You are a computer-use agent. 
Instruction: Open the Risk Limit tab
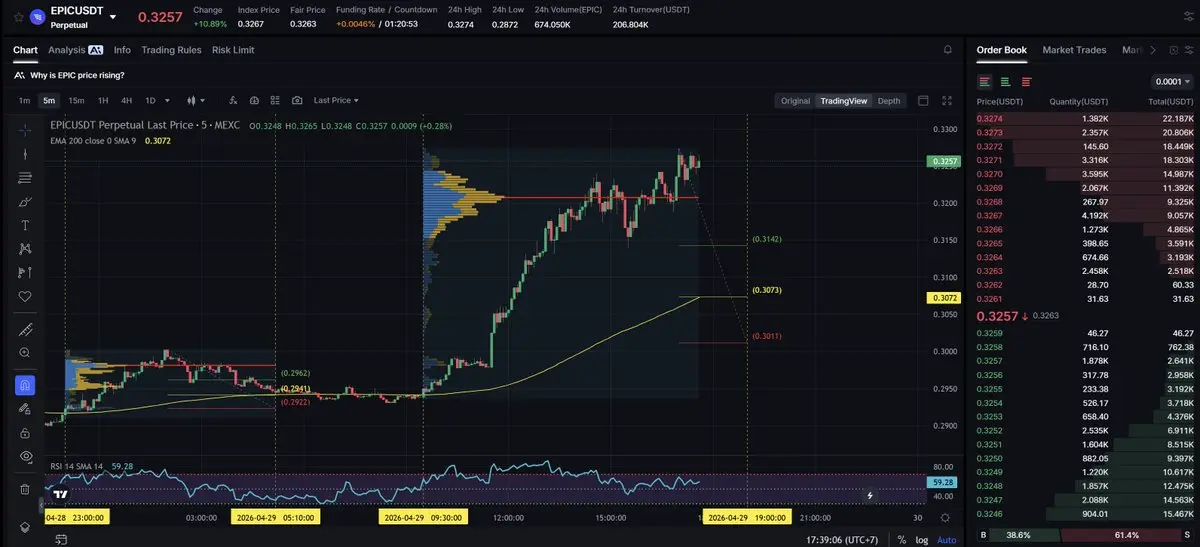click(233, 49)
